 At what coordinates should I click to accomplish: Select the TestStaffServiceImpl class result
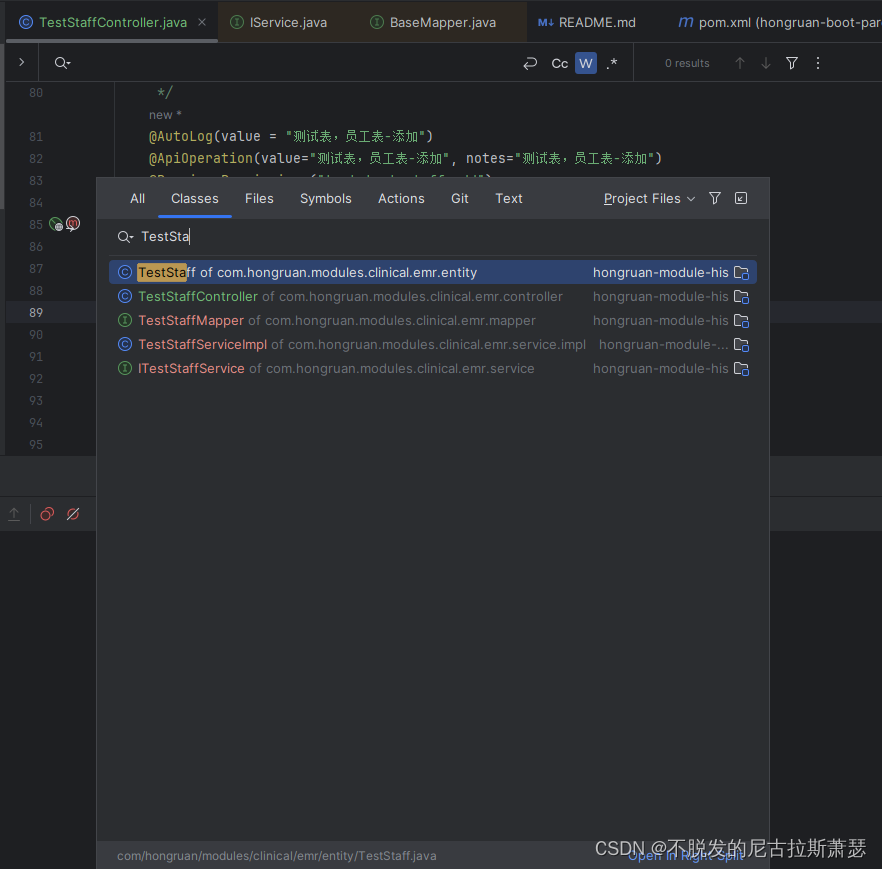click(433, 344)
